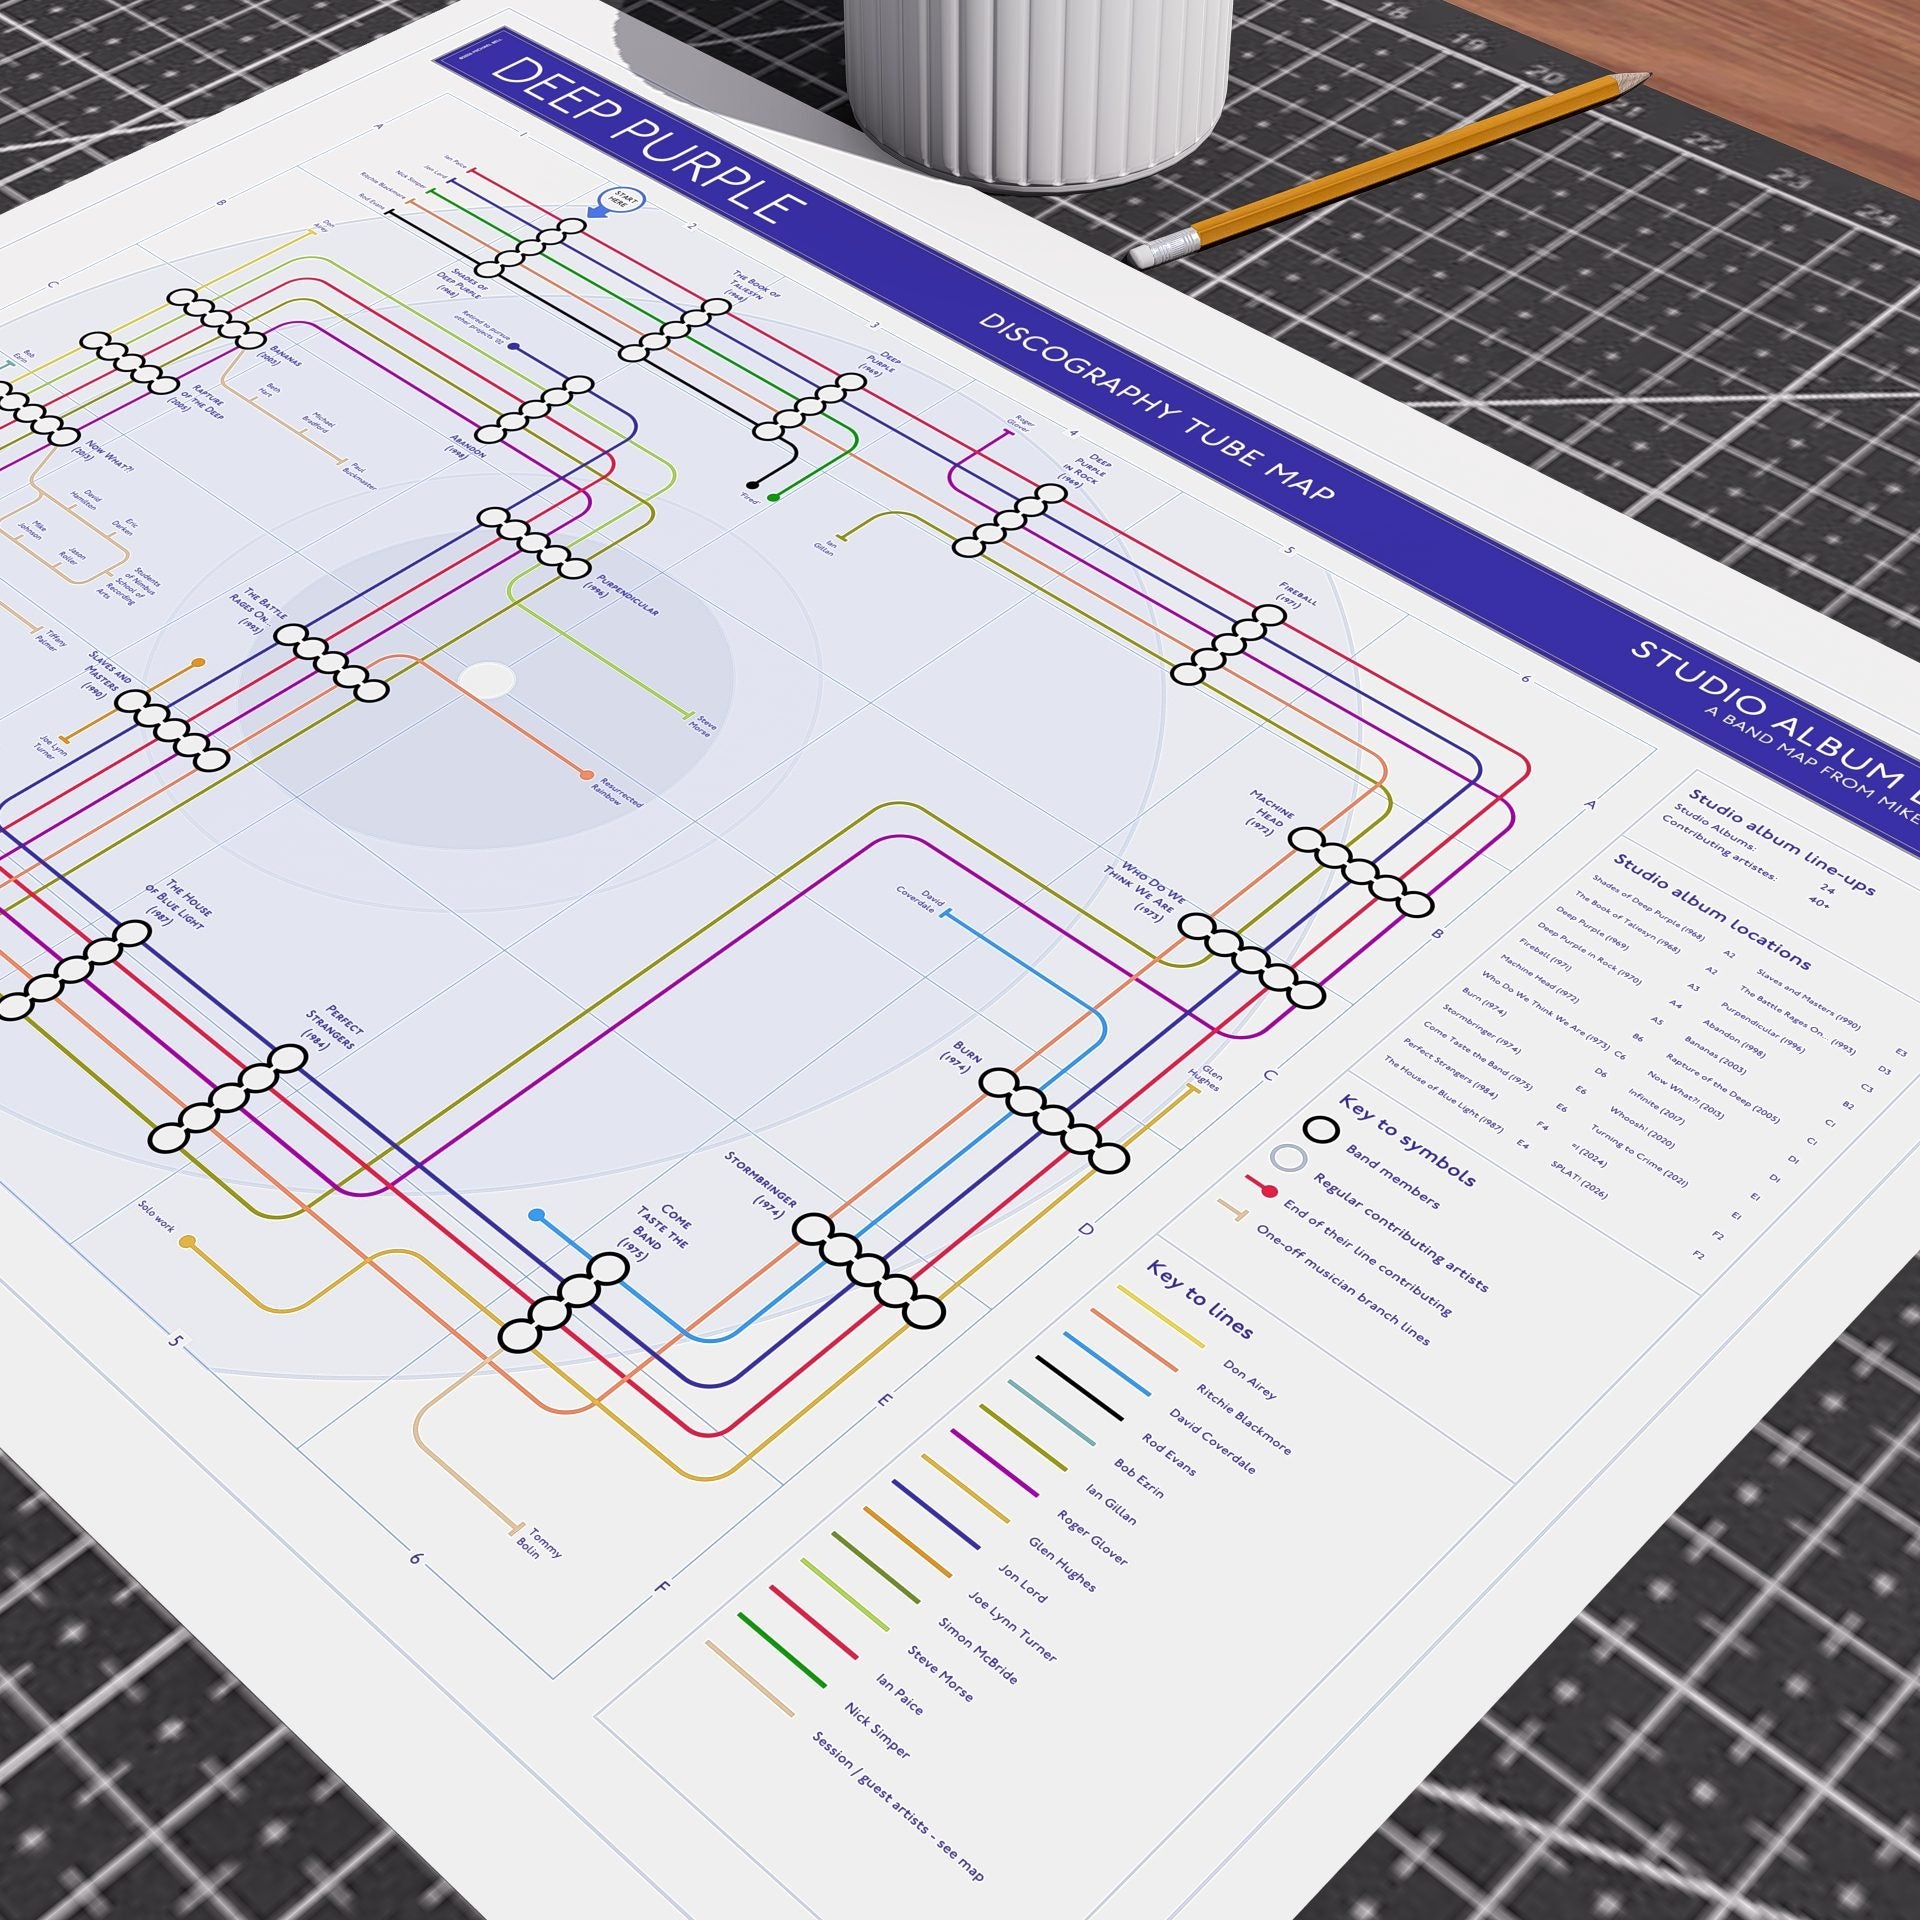
Task: Select the Ian Paice red line swatch
Action: pyautogui.click(x=813, y=1622)
